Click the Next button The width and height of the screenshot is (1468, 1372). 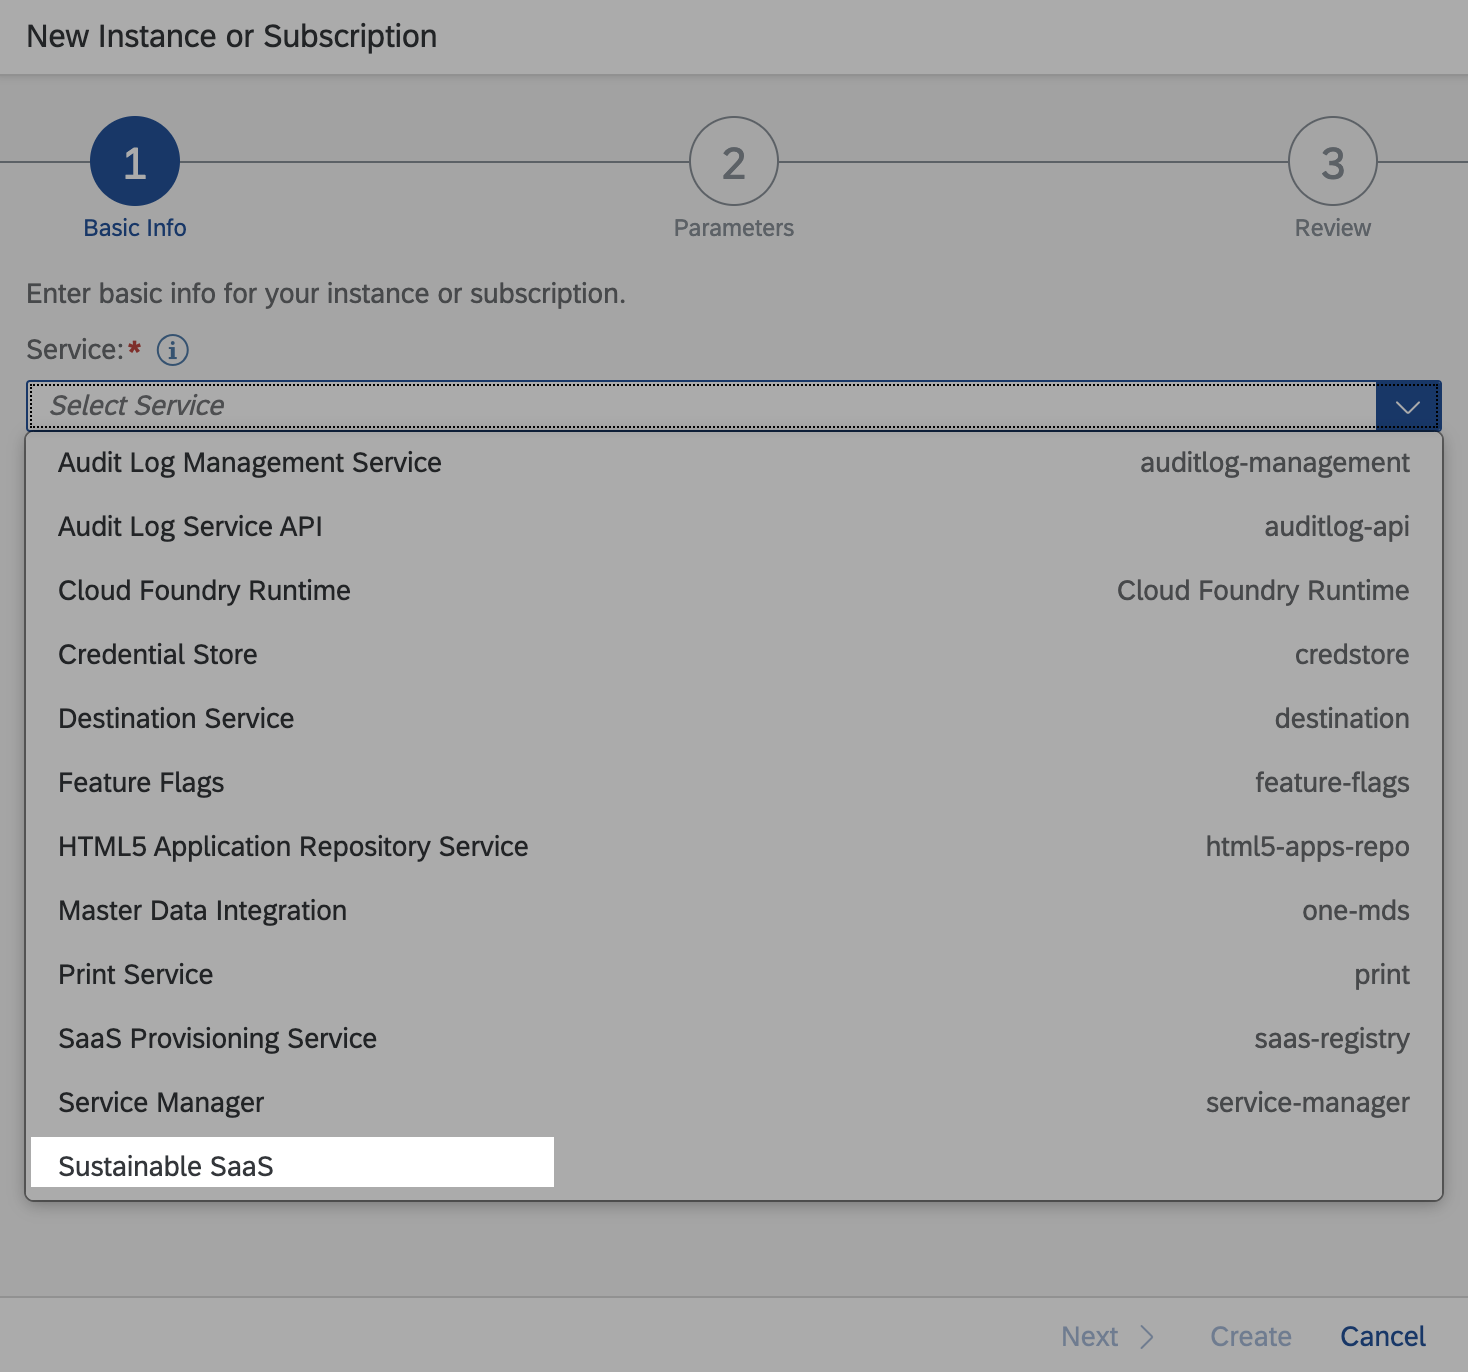[x=1108, y=1337]
